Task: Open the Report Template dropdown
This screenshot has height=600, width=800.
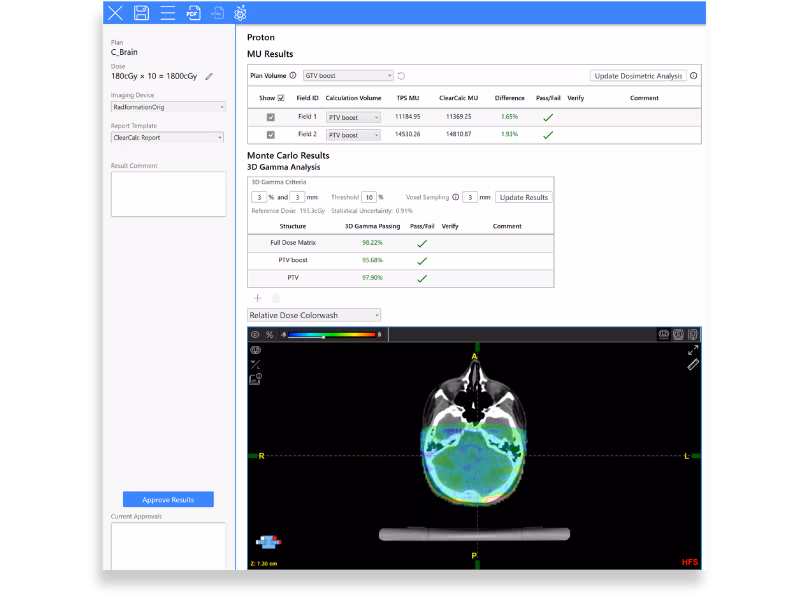Action: (x=168, y=137)
